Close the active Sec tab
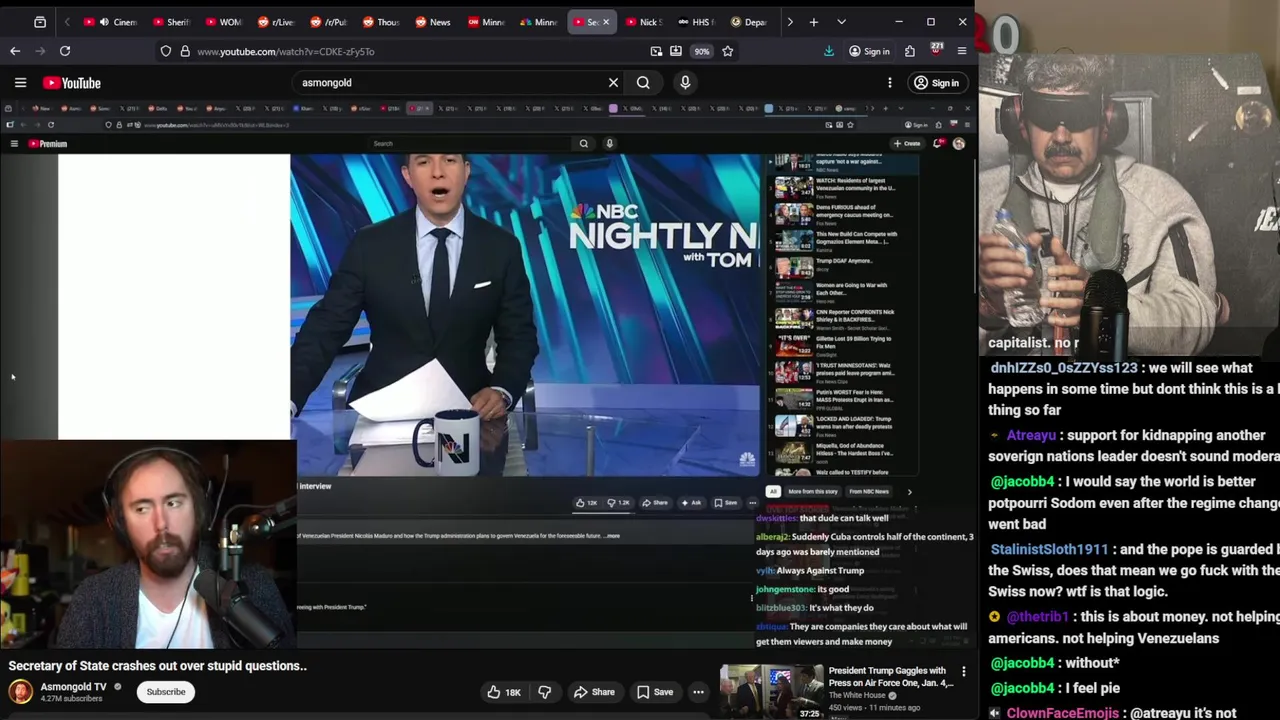1280x720 pixels. pyautogui.click(x=605, y=22)
